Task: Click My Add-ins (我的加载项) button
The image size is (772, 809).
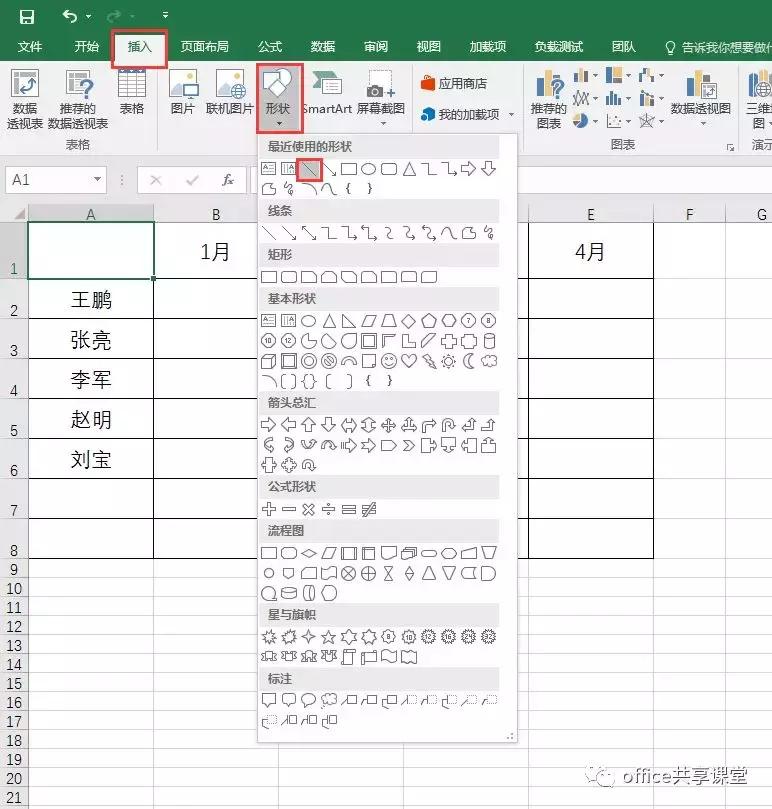Action: (460, 115)
